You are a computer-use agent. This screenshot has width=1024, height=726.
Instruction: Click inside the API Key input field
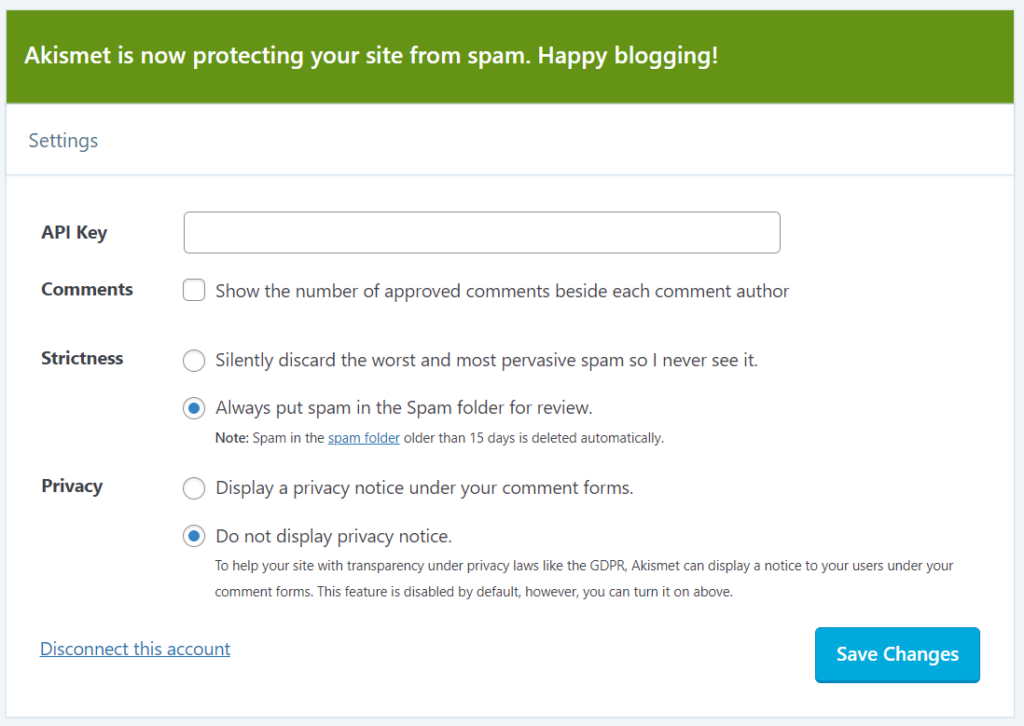coord(480,232)
